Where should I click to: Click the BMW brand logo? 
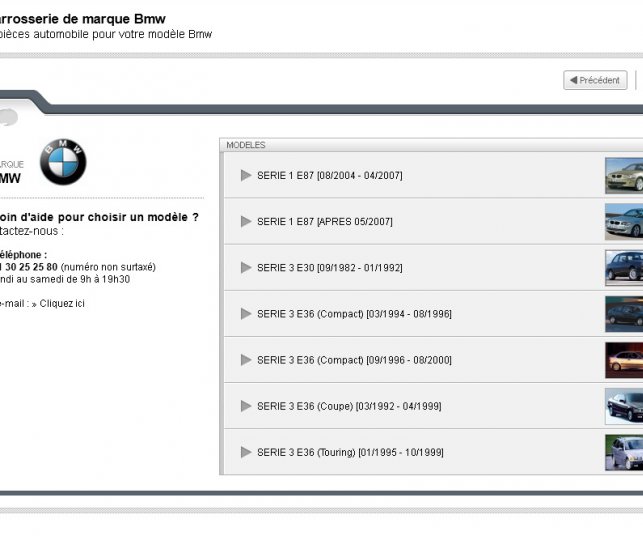pos(63,162)
